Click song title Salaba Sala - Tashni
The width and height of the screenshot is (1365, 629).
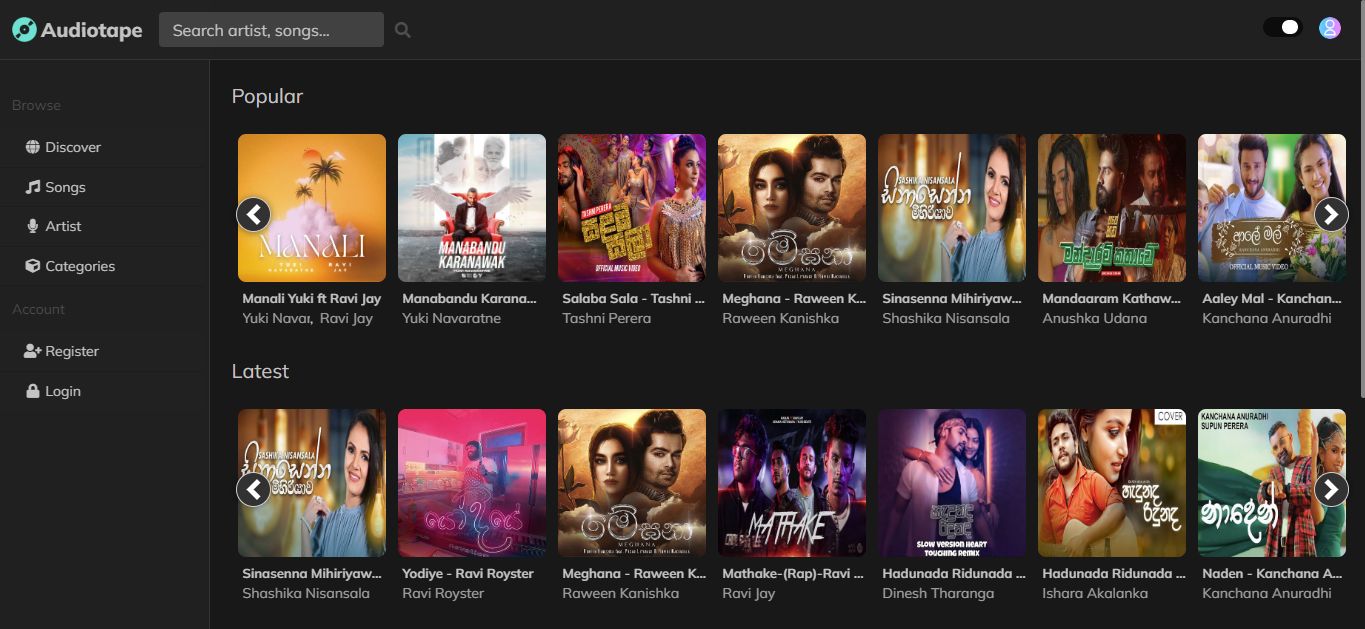(633, 298)
